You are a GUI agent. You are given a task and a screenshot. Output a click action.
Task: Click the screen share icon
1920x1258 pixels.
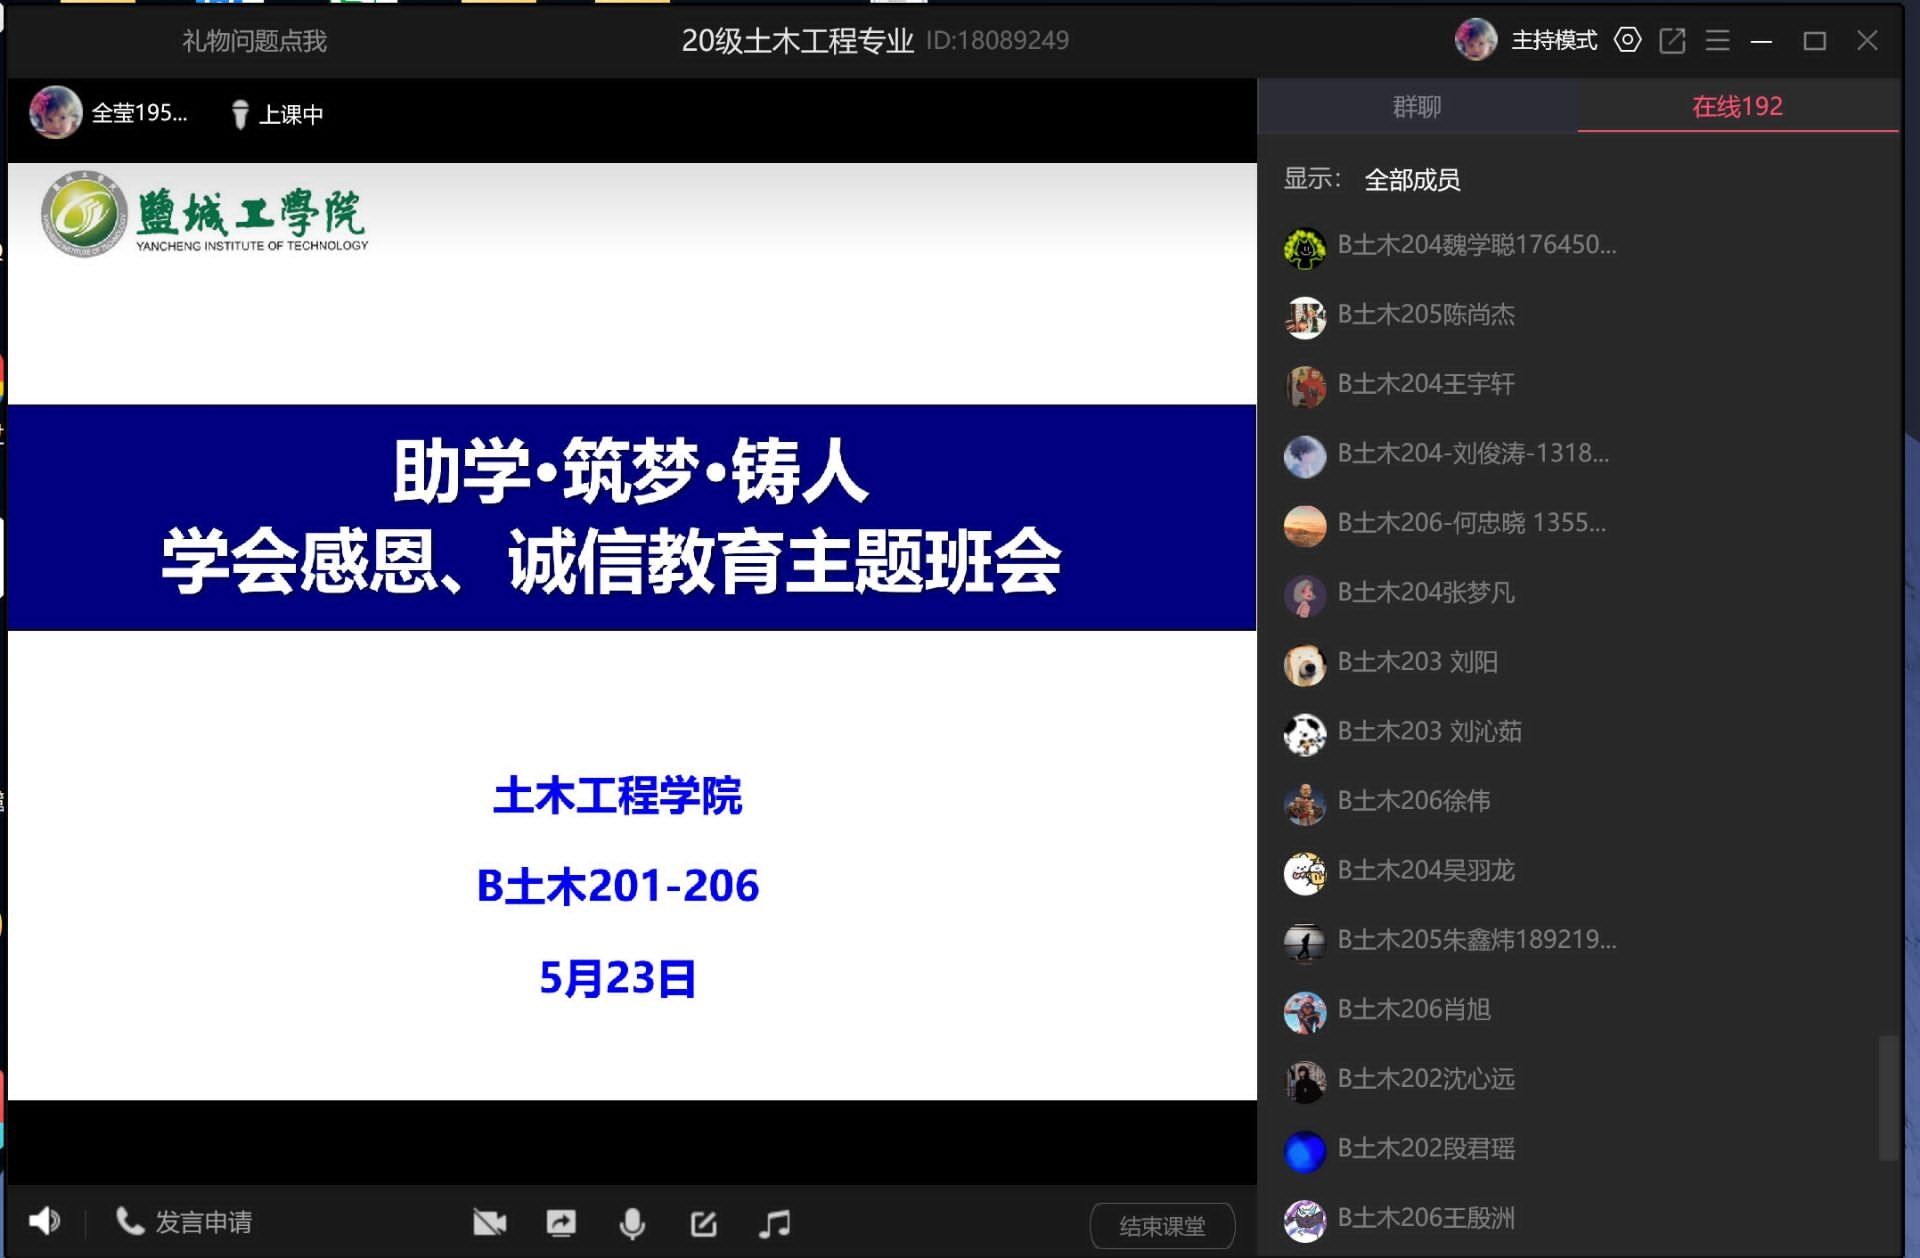click(561, 1223)
